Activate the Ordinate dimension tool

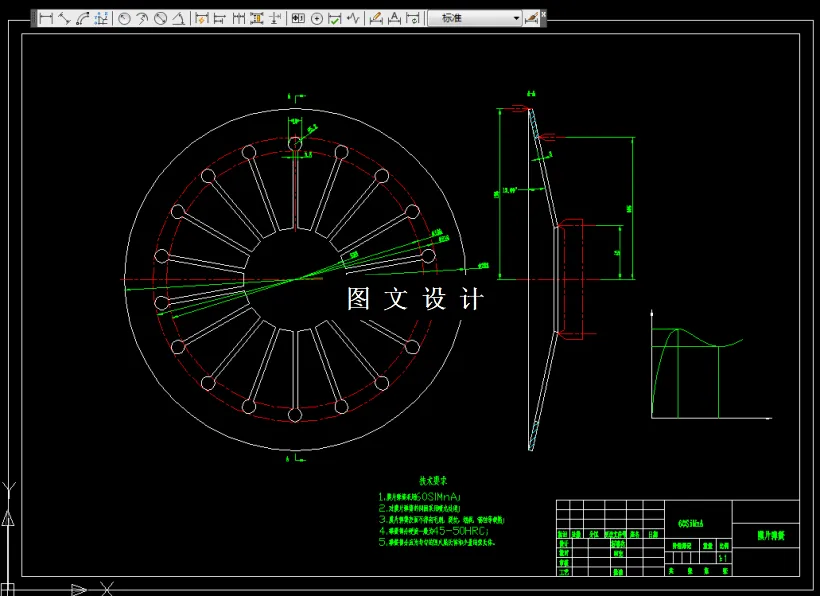click(101, 18)
